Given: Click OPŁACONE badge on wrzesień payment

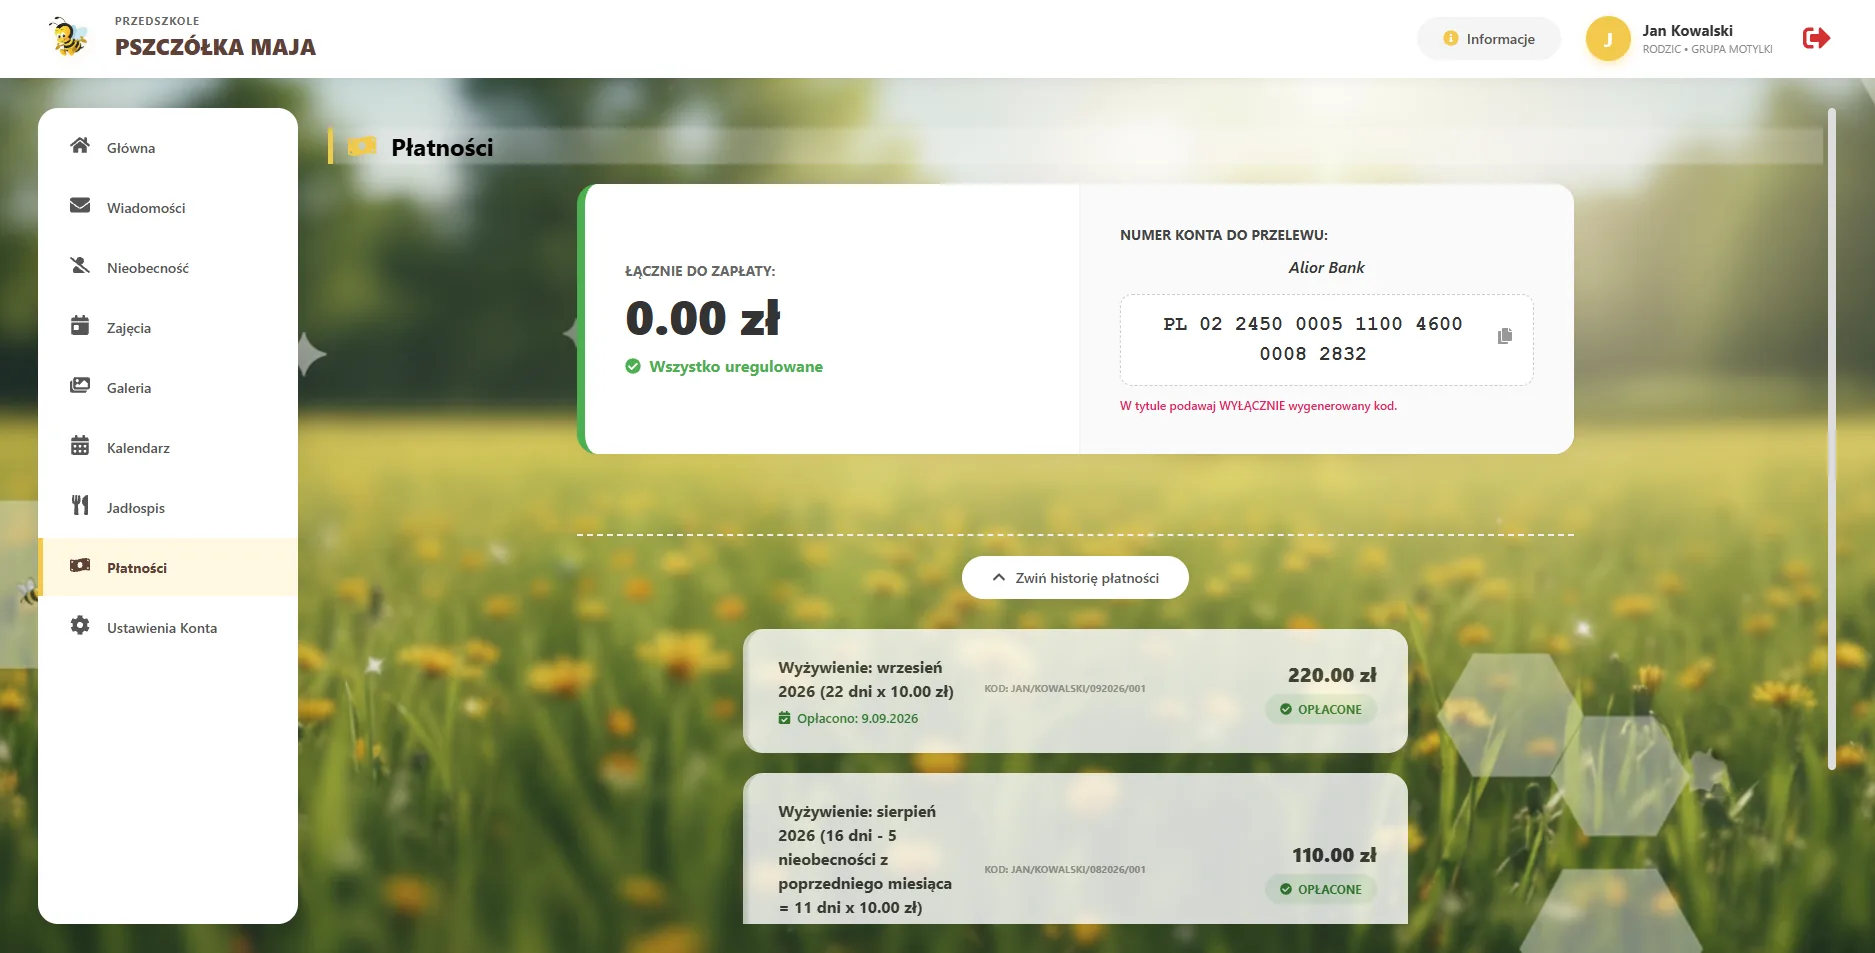Looking at the screenshot, I should pyautogui.click(x=1321, y=709).
